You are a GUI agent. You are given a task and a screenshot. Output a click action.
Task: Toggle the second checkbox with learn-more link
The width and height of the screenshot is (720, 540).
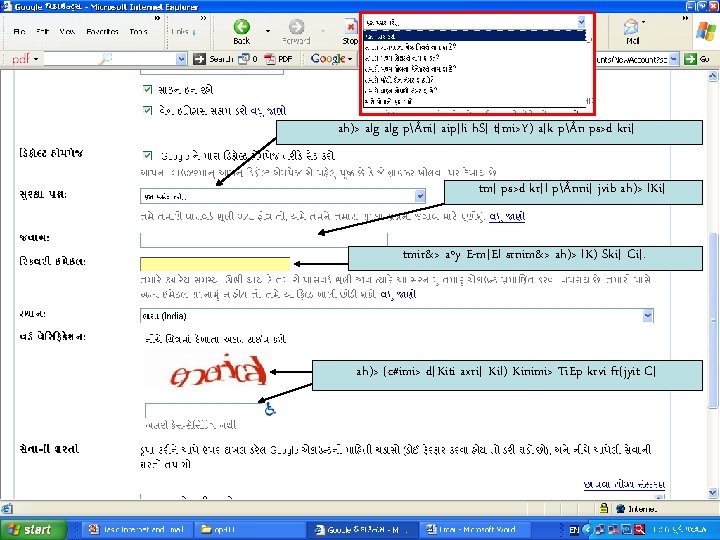click(x=147, y=110)
